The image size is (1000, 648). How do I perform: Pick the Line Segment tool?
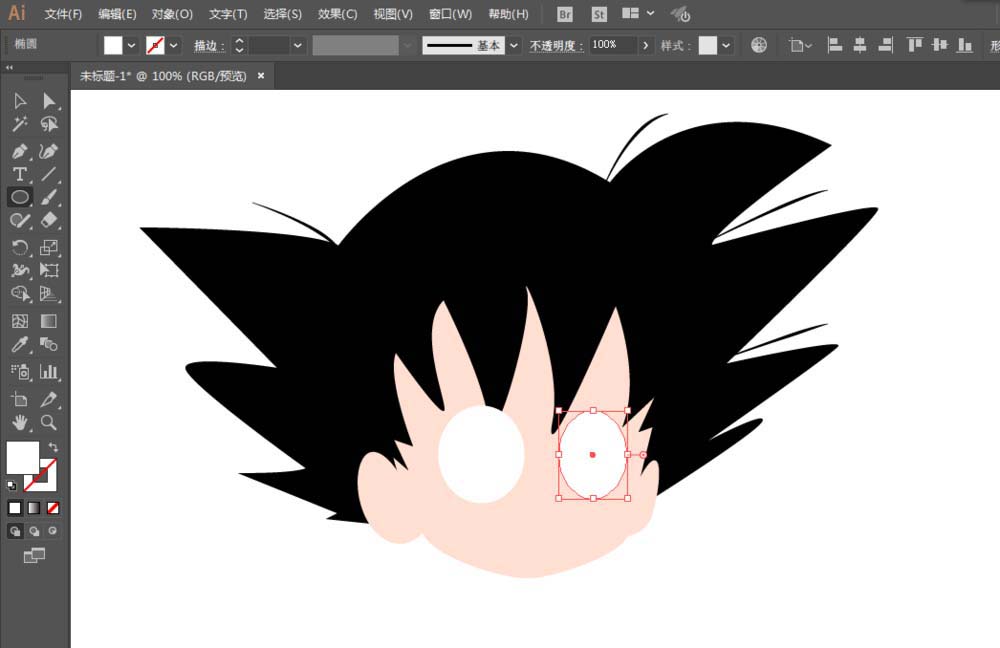click(48, 174)
